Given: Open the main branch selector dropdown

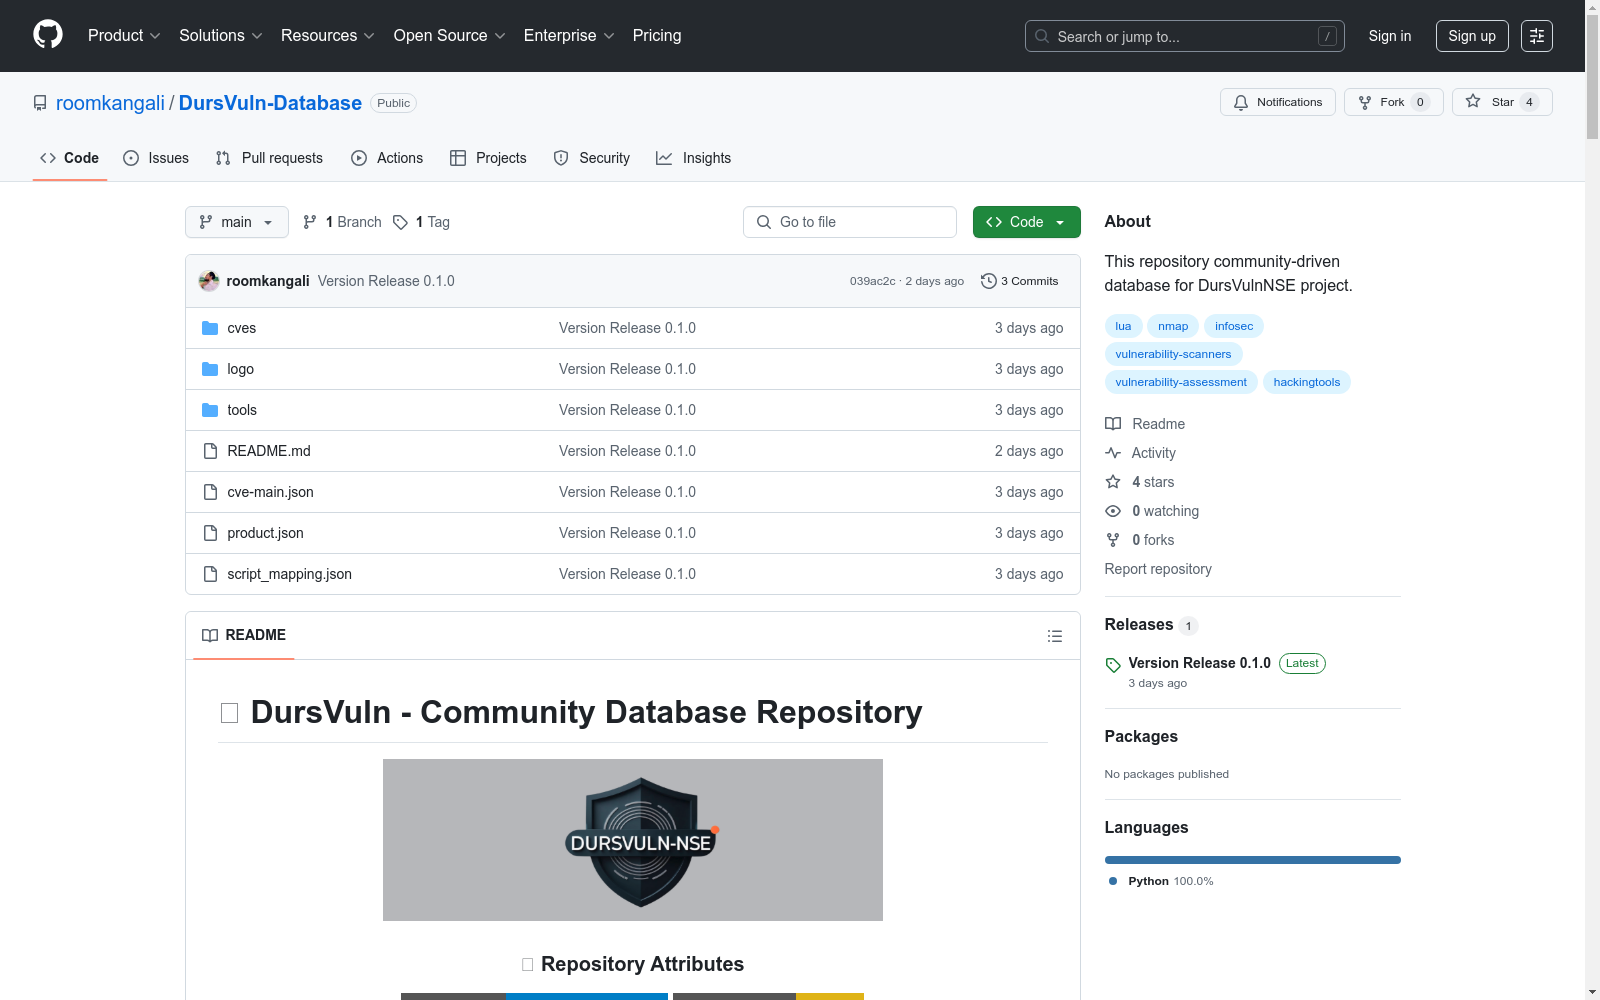Looking at the screenshot, I should pos(237,222).
